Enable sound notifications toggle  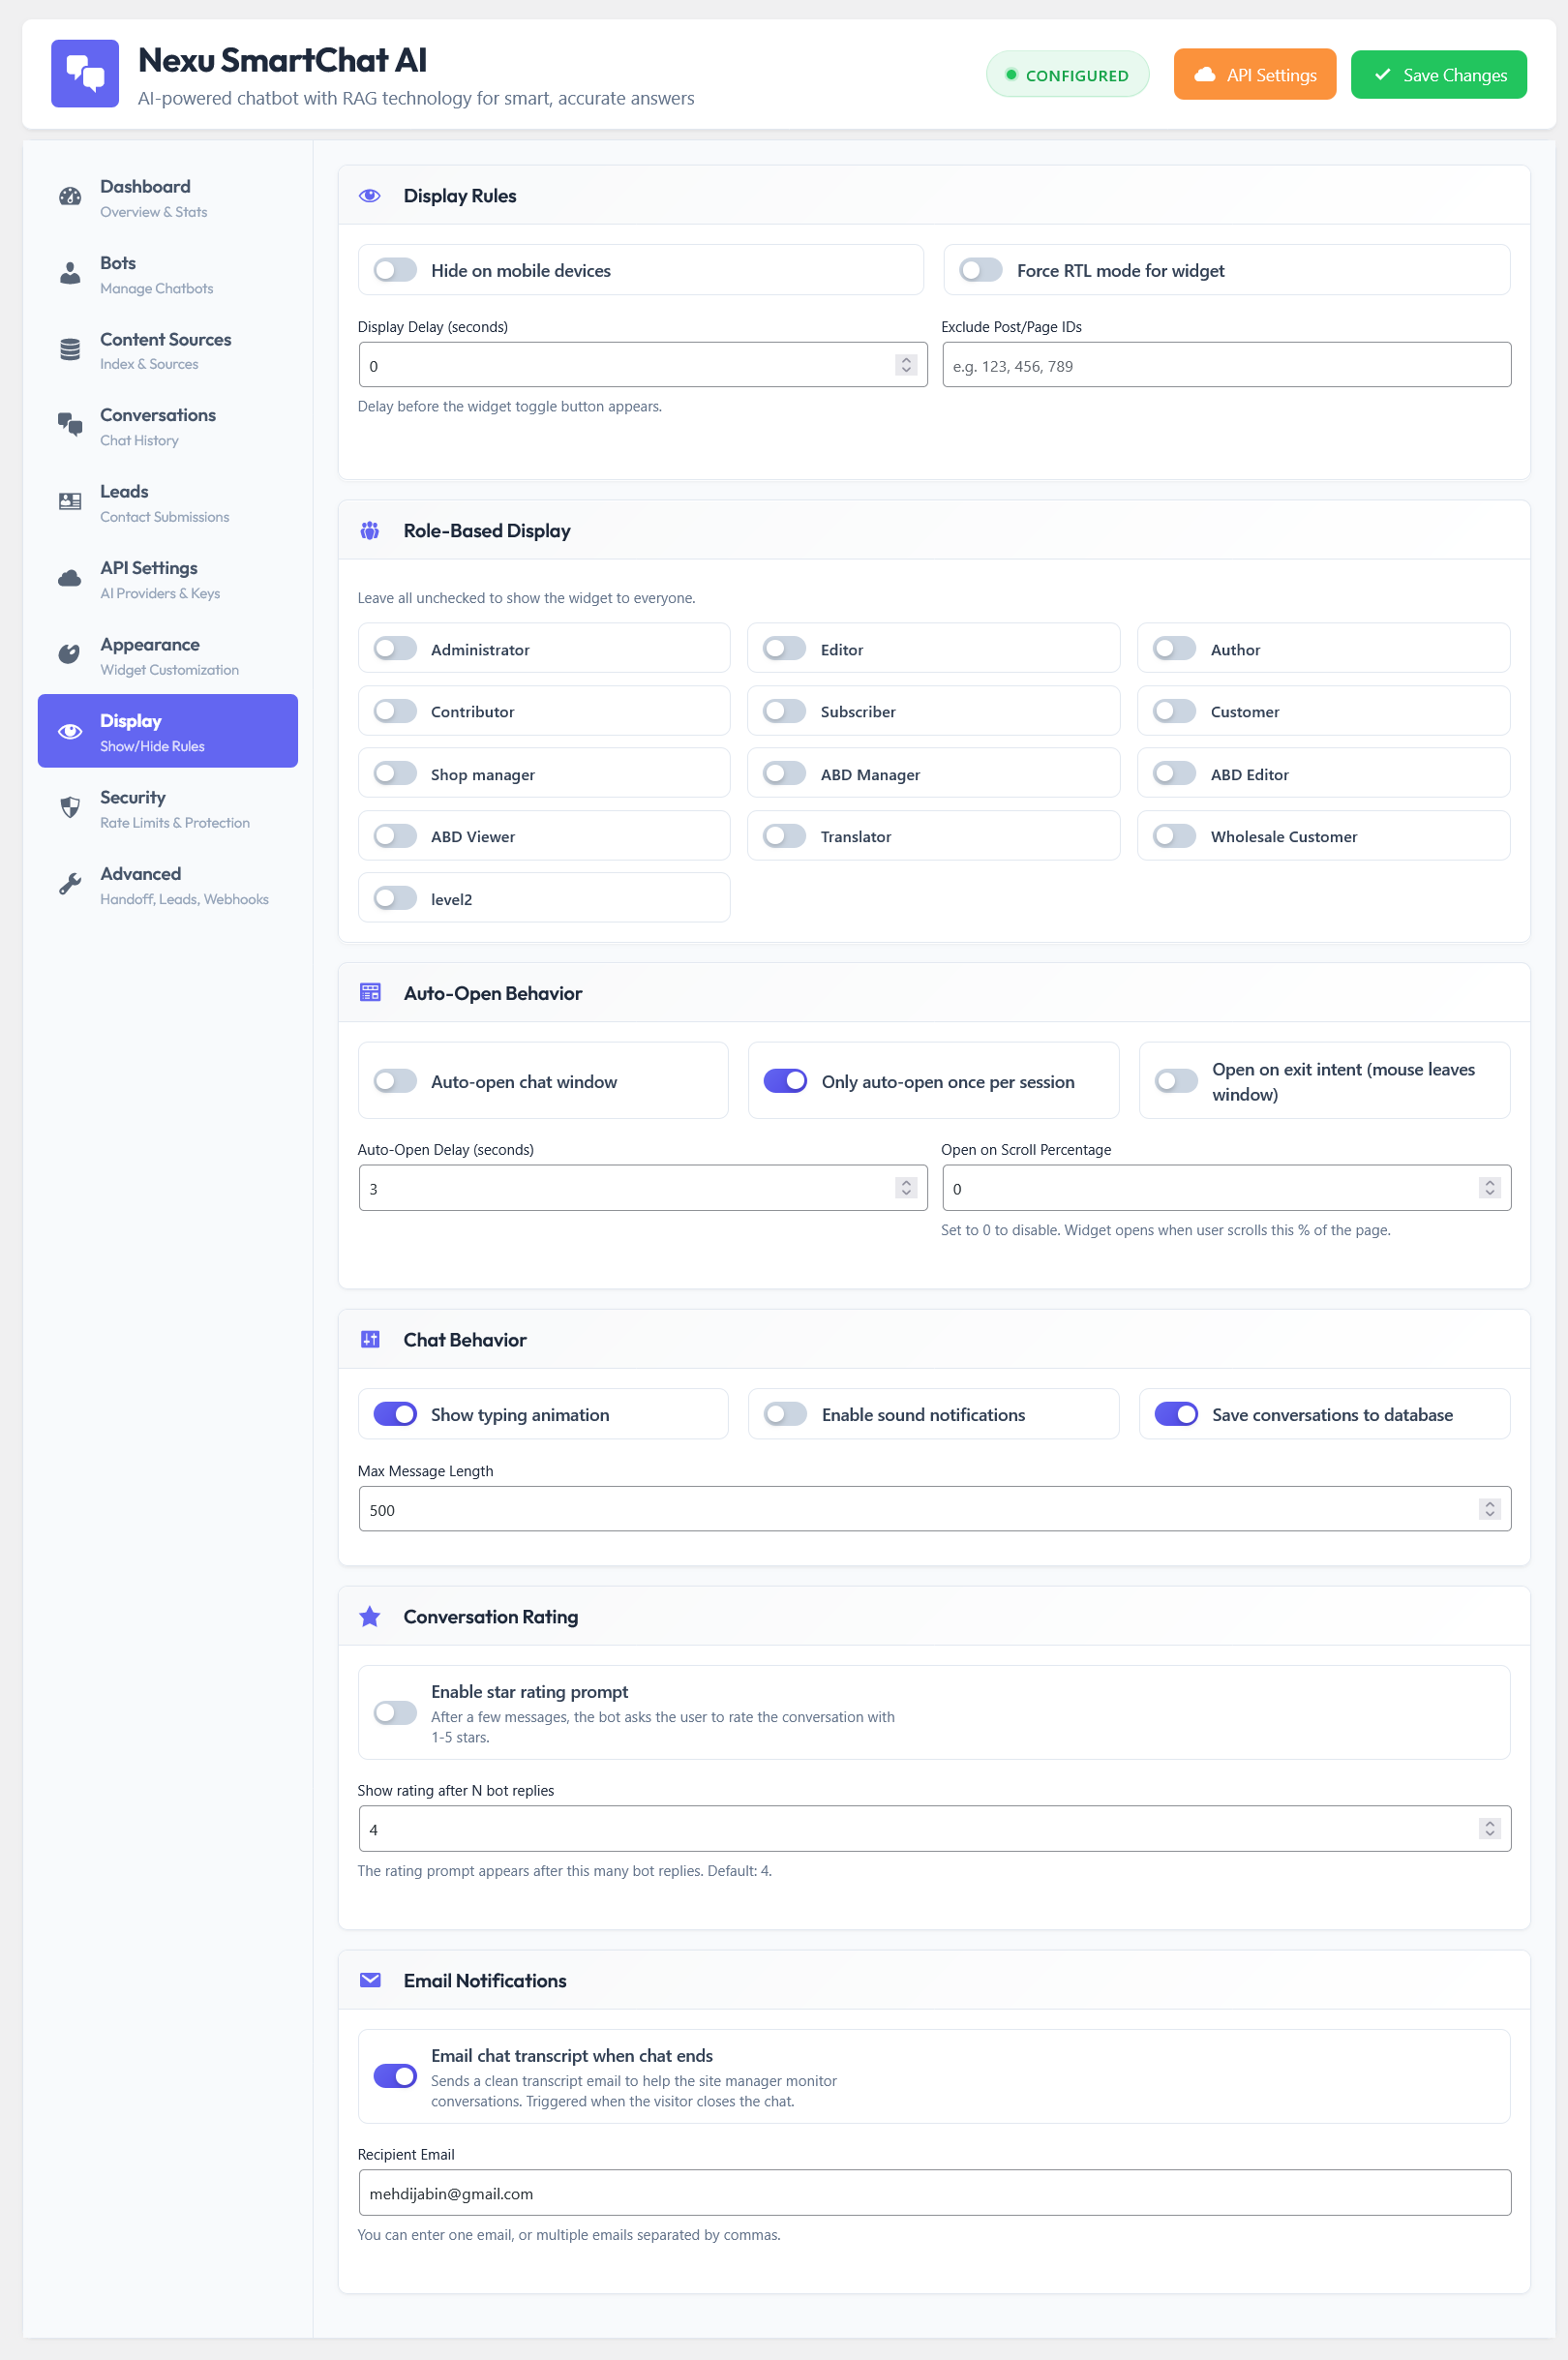(x=785, y=1414)
